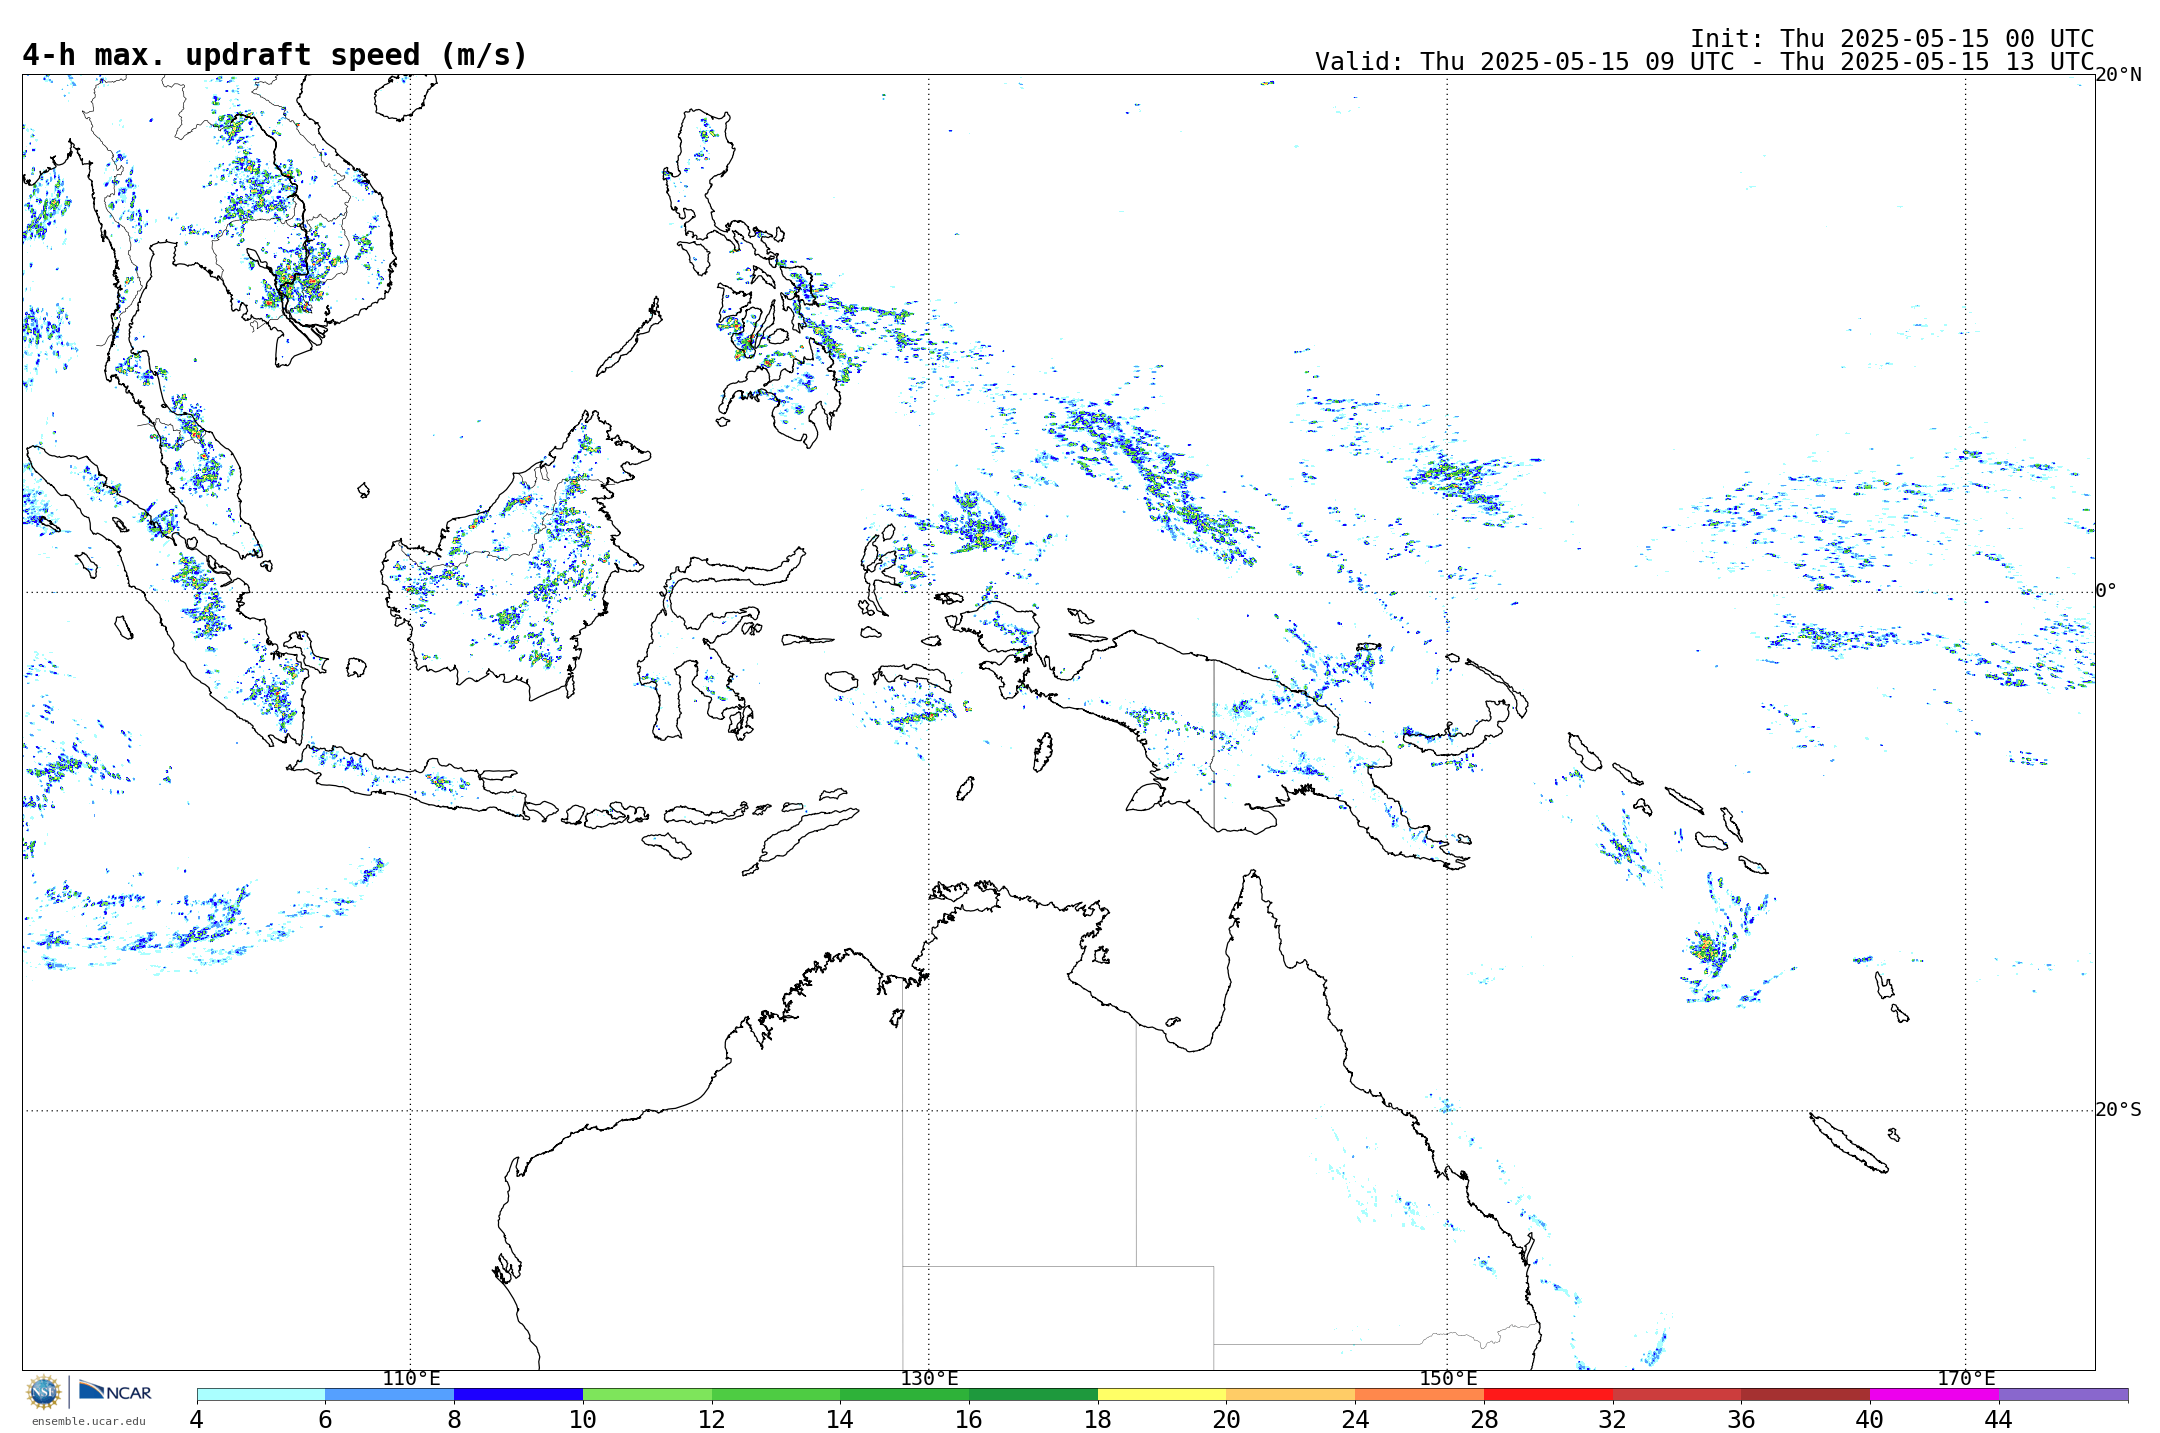The width and height of the screenshot is (2160, 1433).
Task: Click the 150°E longitude label
Action: 1448,1379
